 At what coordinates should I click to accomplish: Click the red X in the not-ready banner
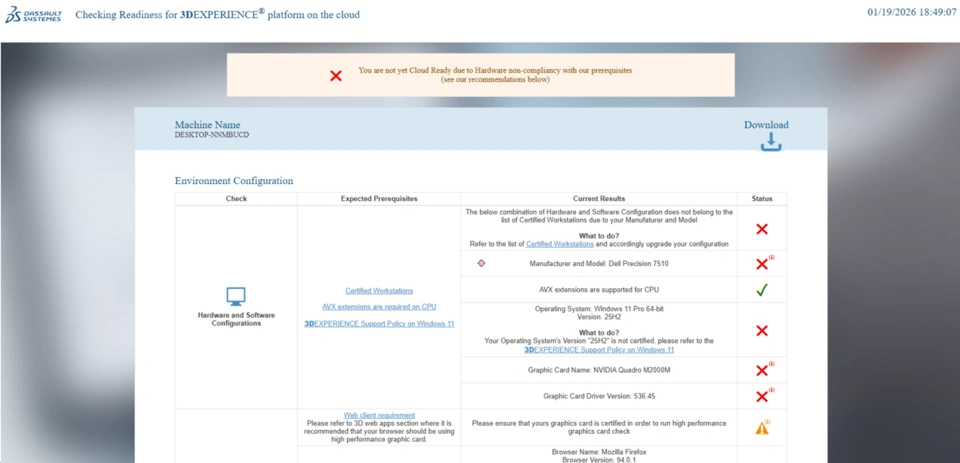click(336, 76)
